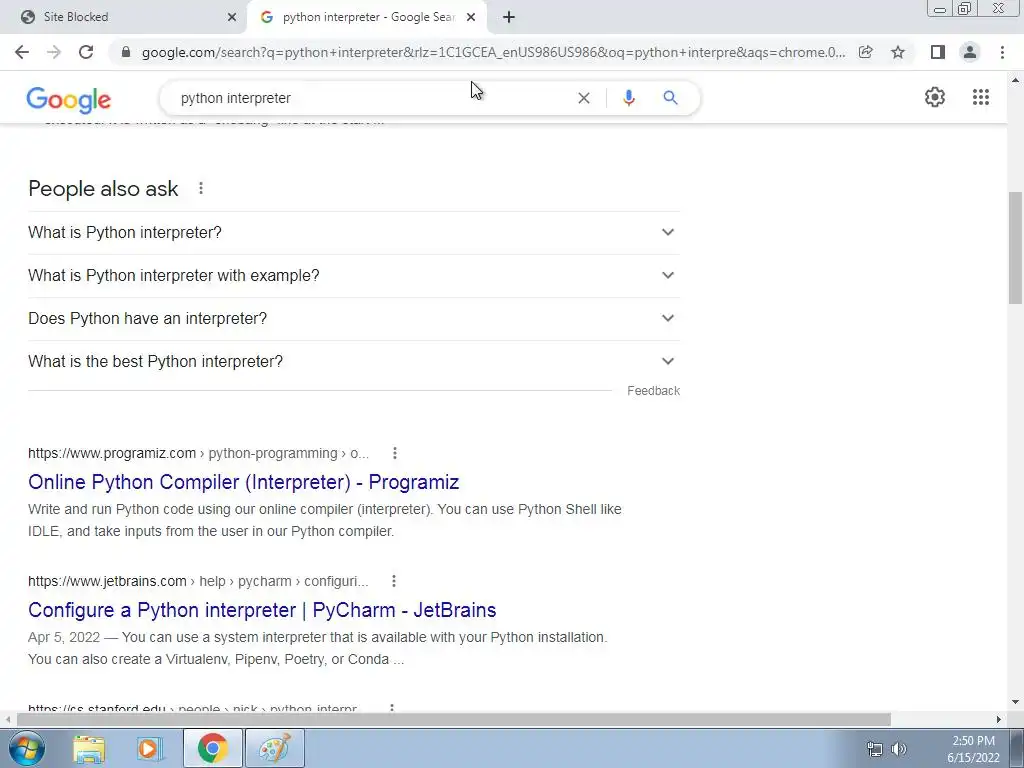Image resolution: width=1024 pixels, height=768 pixels.
Task: Open Configure a Python interpreter PyCharm link
Action: tap(262, 610)
